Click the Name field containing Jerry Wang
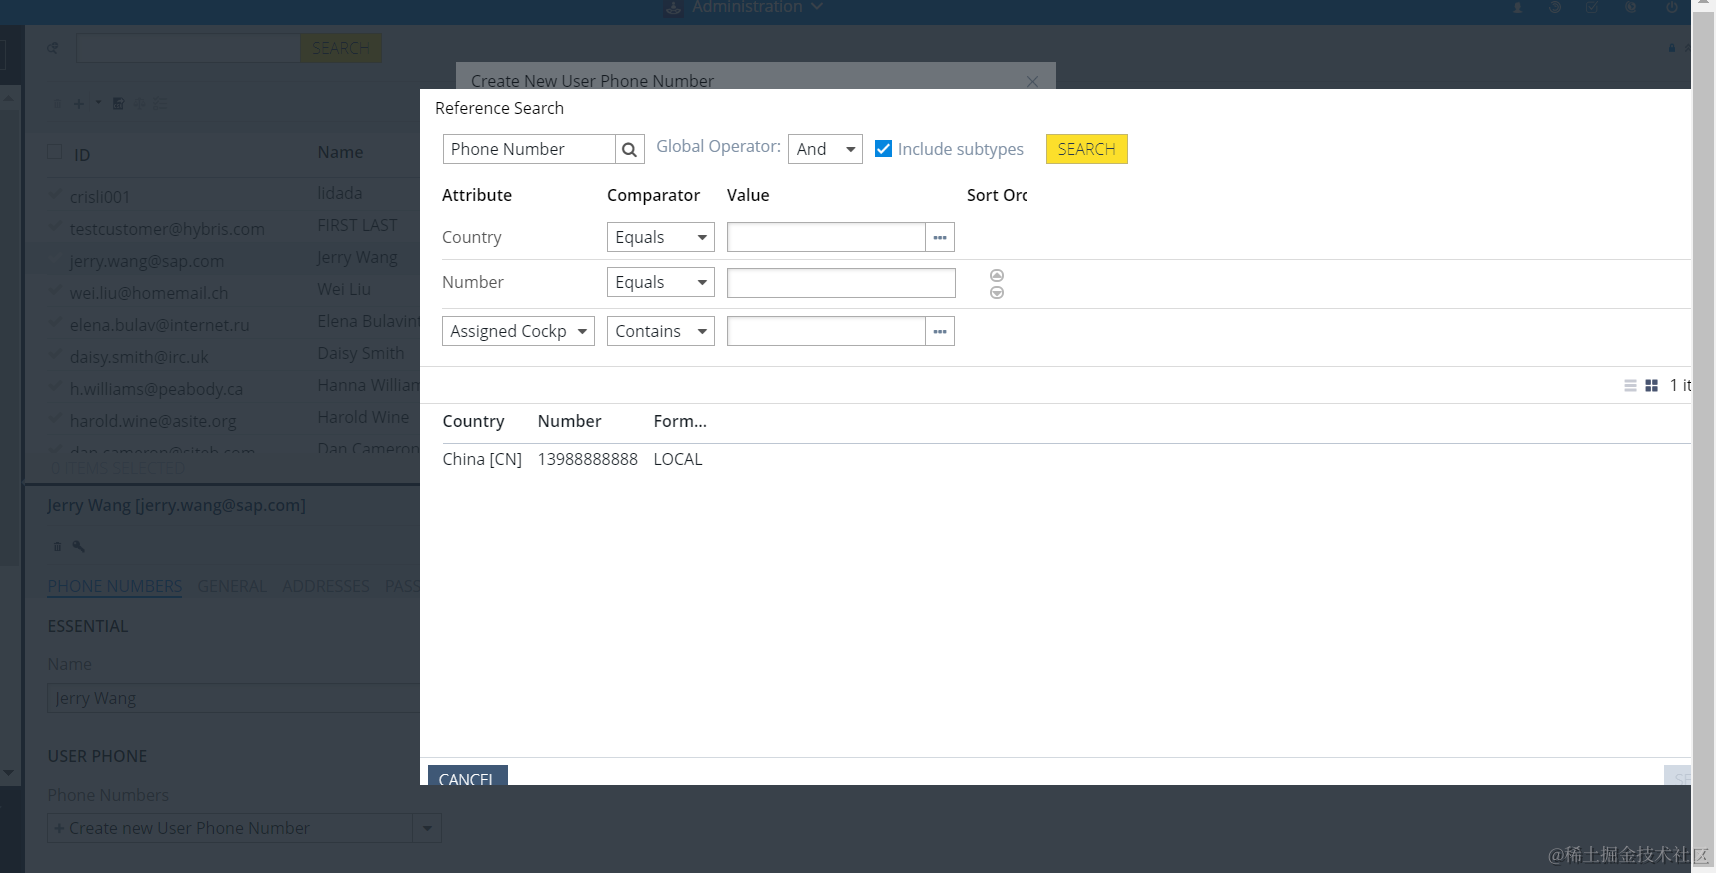Image resolution: width=1716 pixels, height=873 pixels. (233, 698)
